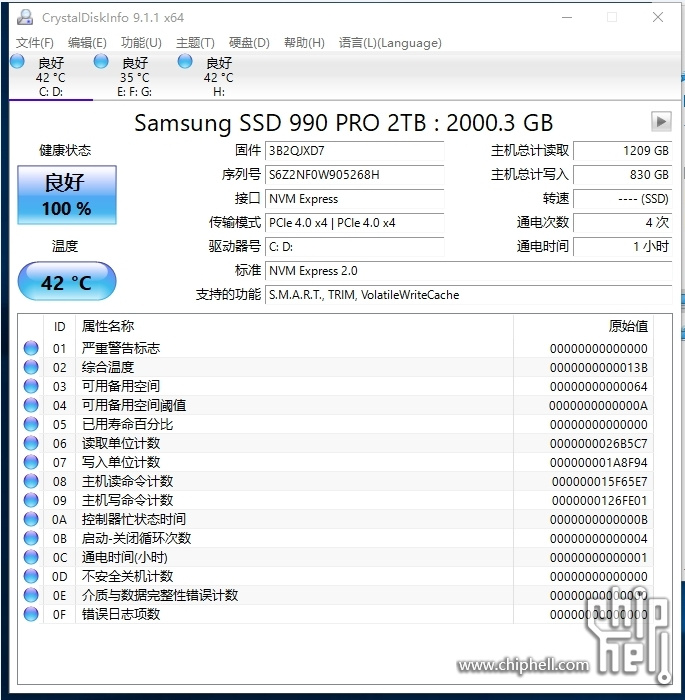This screenshot has width=685, height=700.
Task: Select the E: F: G: disk tab
Action: pos(134,76)
